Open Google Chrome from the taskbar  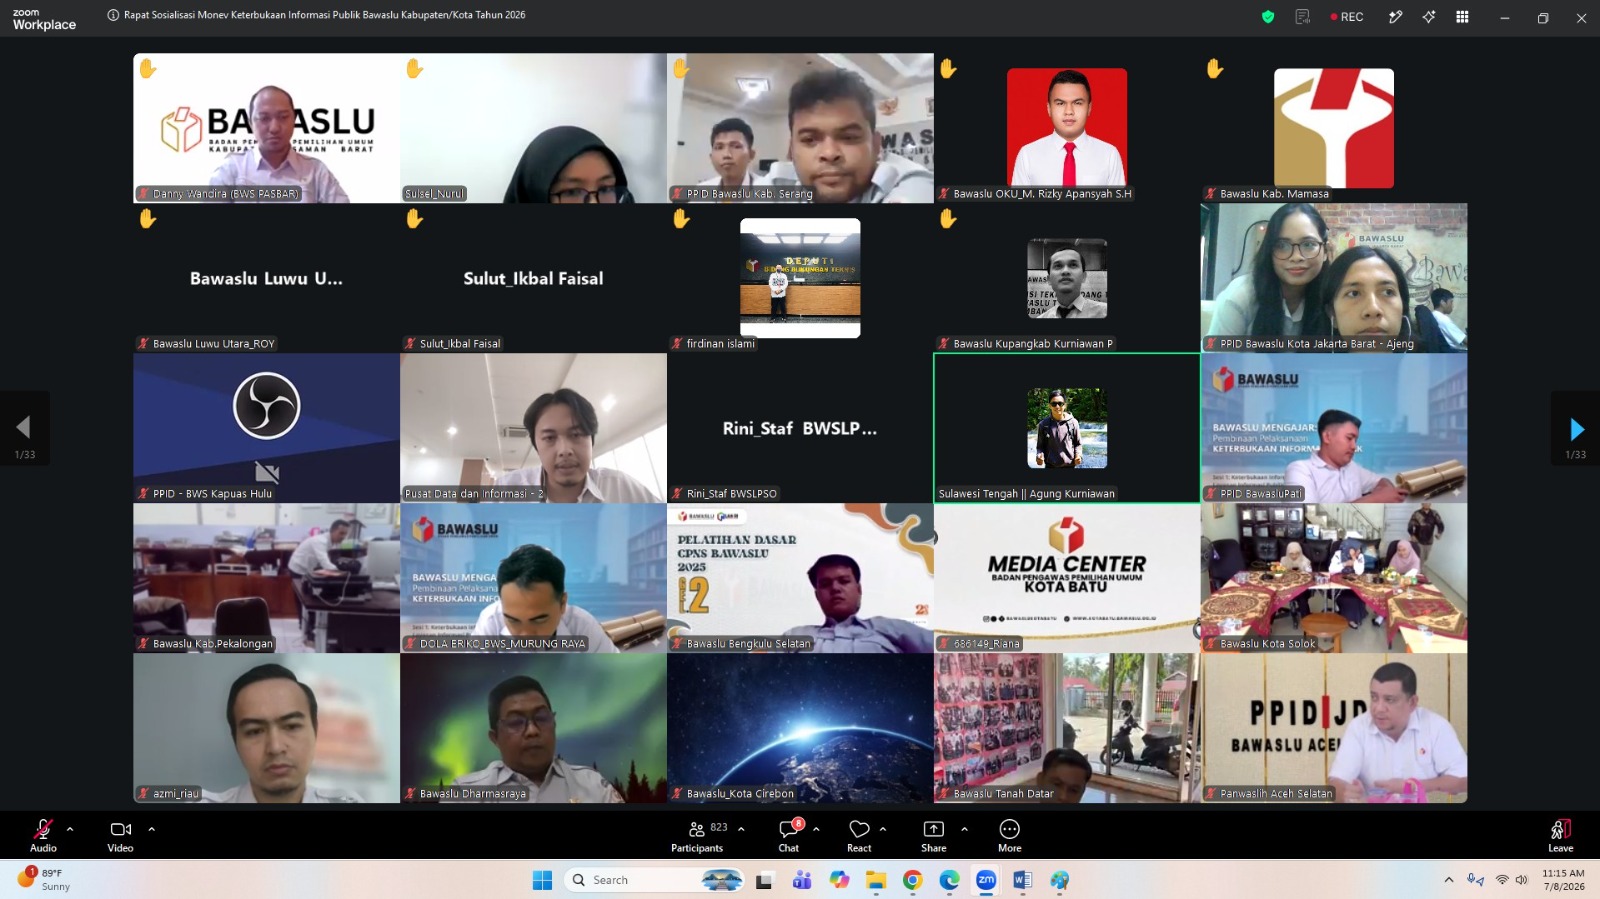tap(912, 880)
